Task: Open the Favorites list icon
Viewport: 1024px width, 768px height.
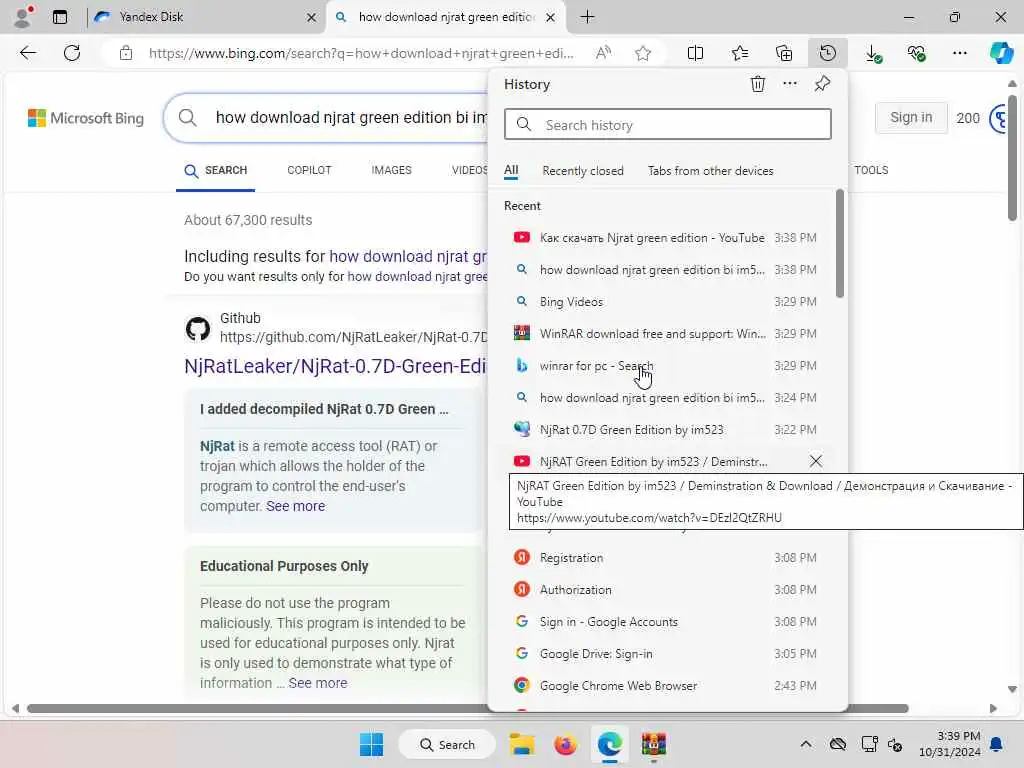Action: pyautogui.click(x=740, y=53)
